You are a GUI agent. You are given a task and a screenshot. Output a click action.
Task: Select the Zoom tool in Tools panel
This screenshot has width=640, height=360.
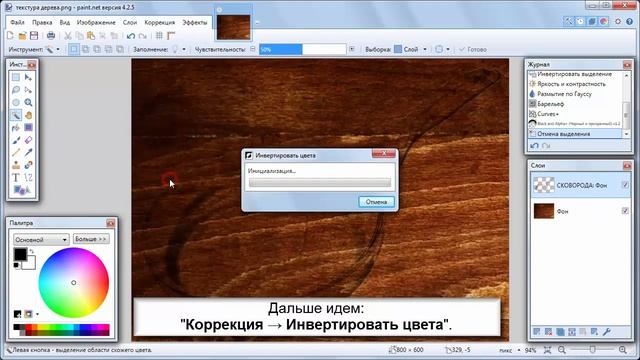pos(28,102)
